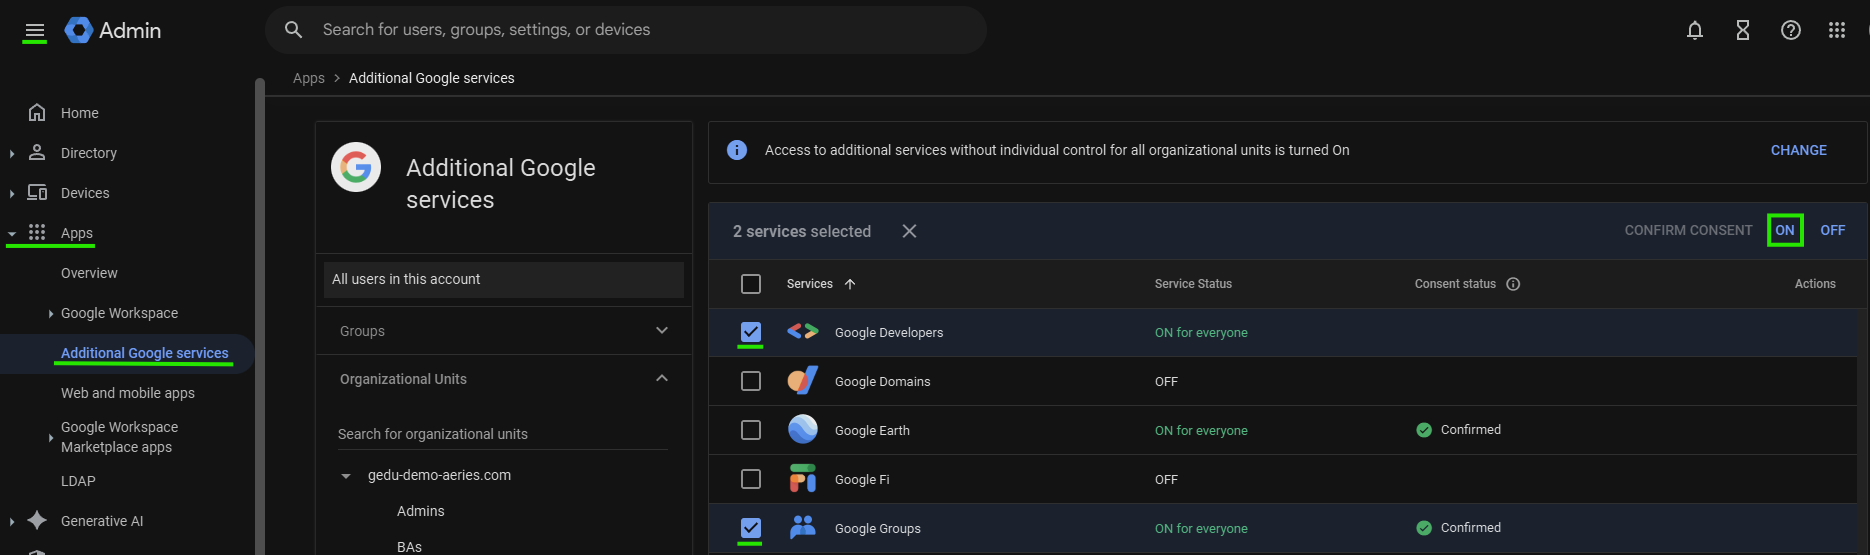Toggle the select-all services checkbox
The image size is (1870, 555).
click(x=751, y=284)
